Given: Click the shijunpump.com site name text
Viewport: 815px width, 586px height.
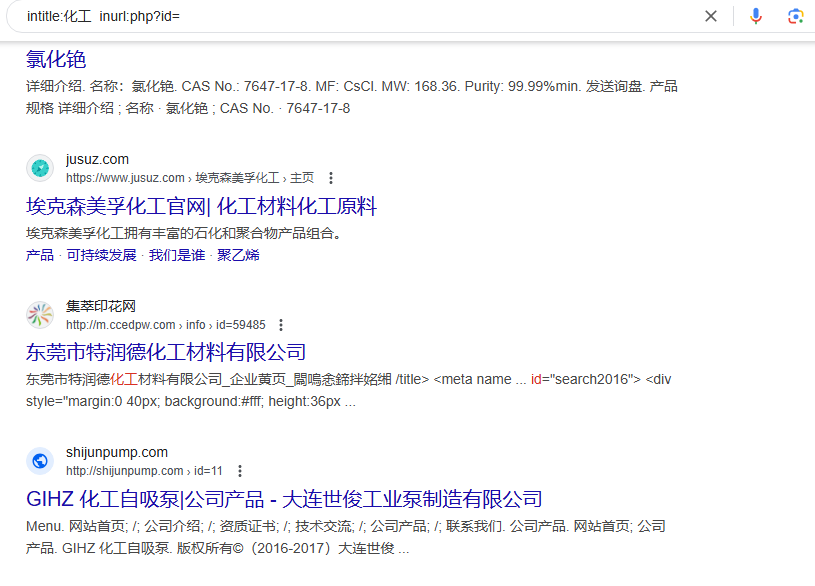Looking at the screenshot, I should [117, 452].
